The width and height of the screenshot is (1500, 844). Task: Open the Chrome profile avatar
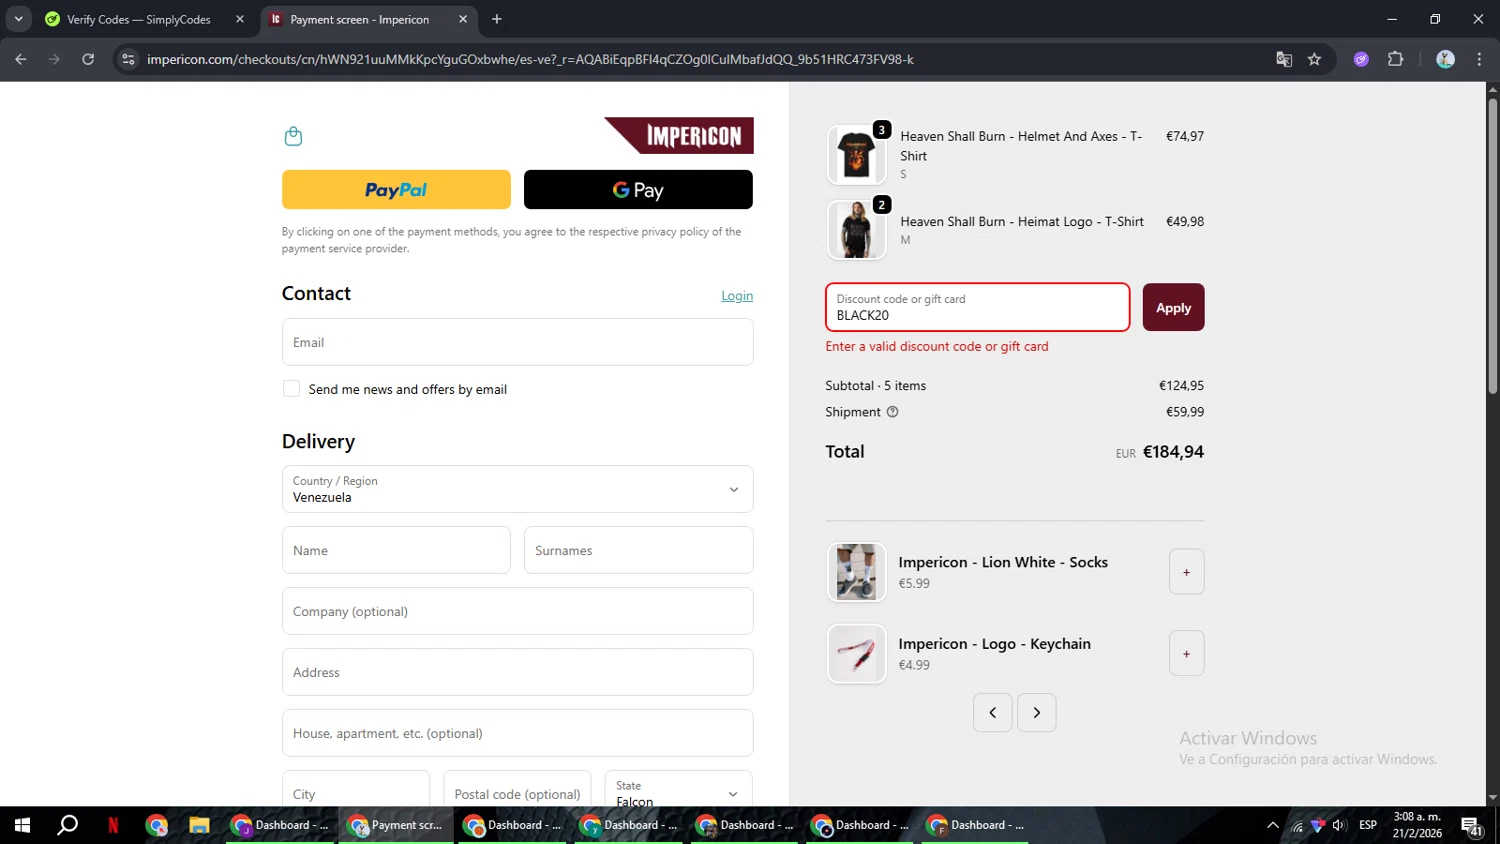click(1445, 59)
